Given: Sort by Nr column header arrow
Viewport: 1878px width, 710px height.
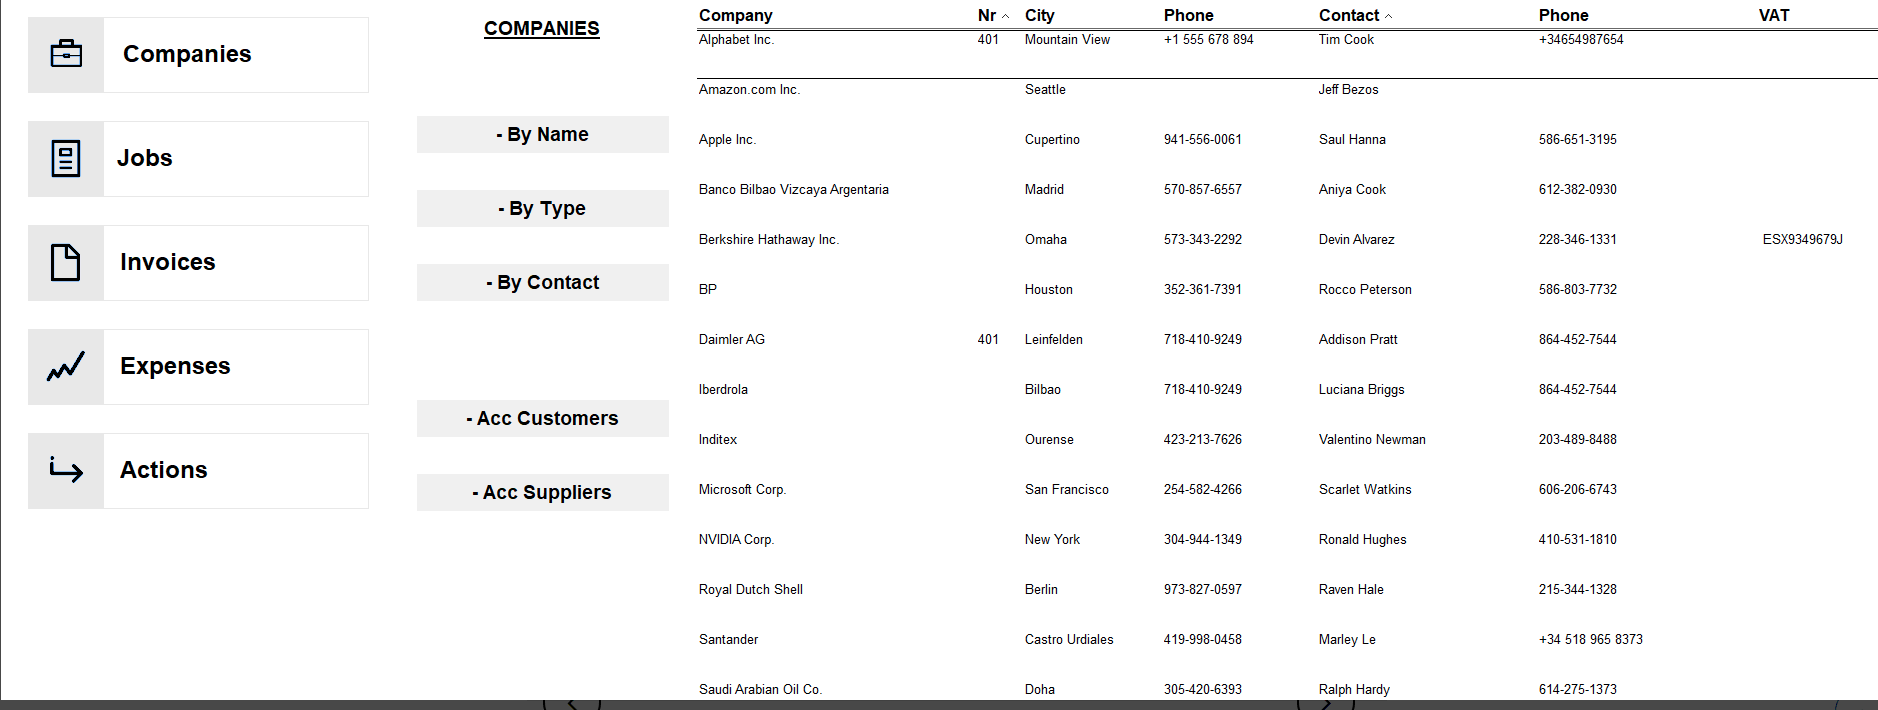Looking at the screenshot, I should tap(1005, 16).
